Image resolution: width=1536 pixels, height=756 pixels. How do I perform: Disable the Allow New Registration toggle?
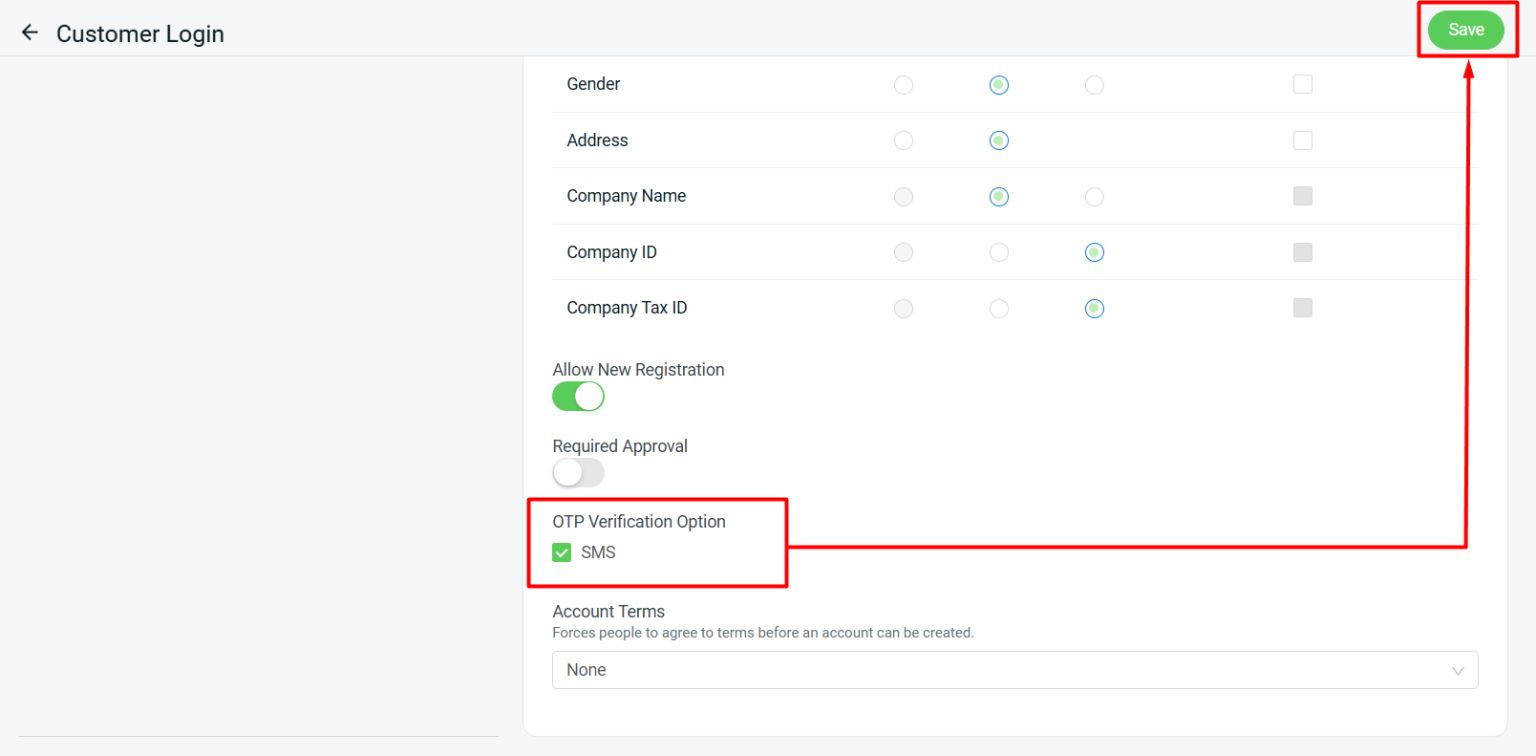[578, 396]
